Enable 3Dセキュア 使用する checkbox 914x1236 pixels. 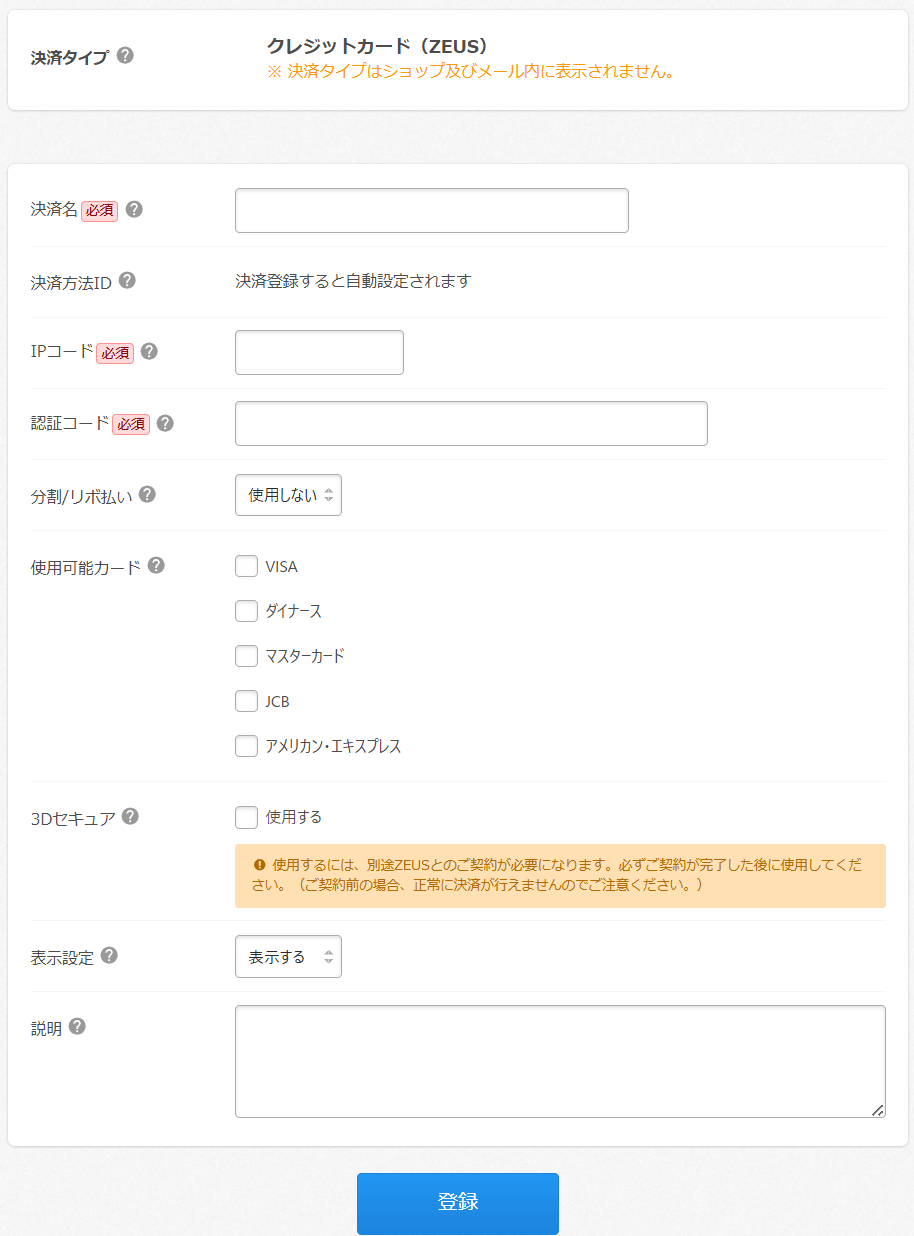(247, 817)
